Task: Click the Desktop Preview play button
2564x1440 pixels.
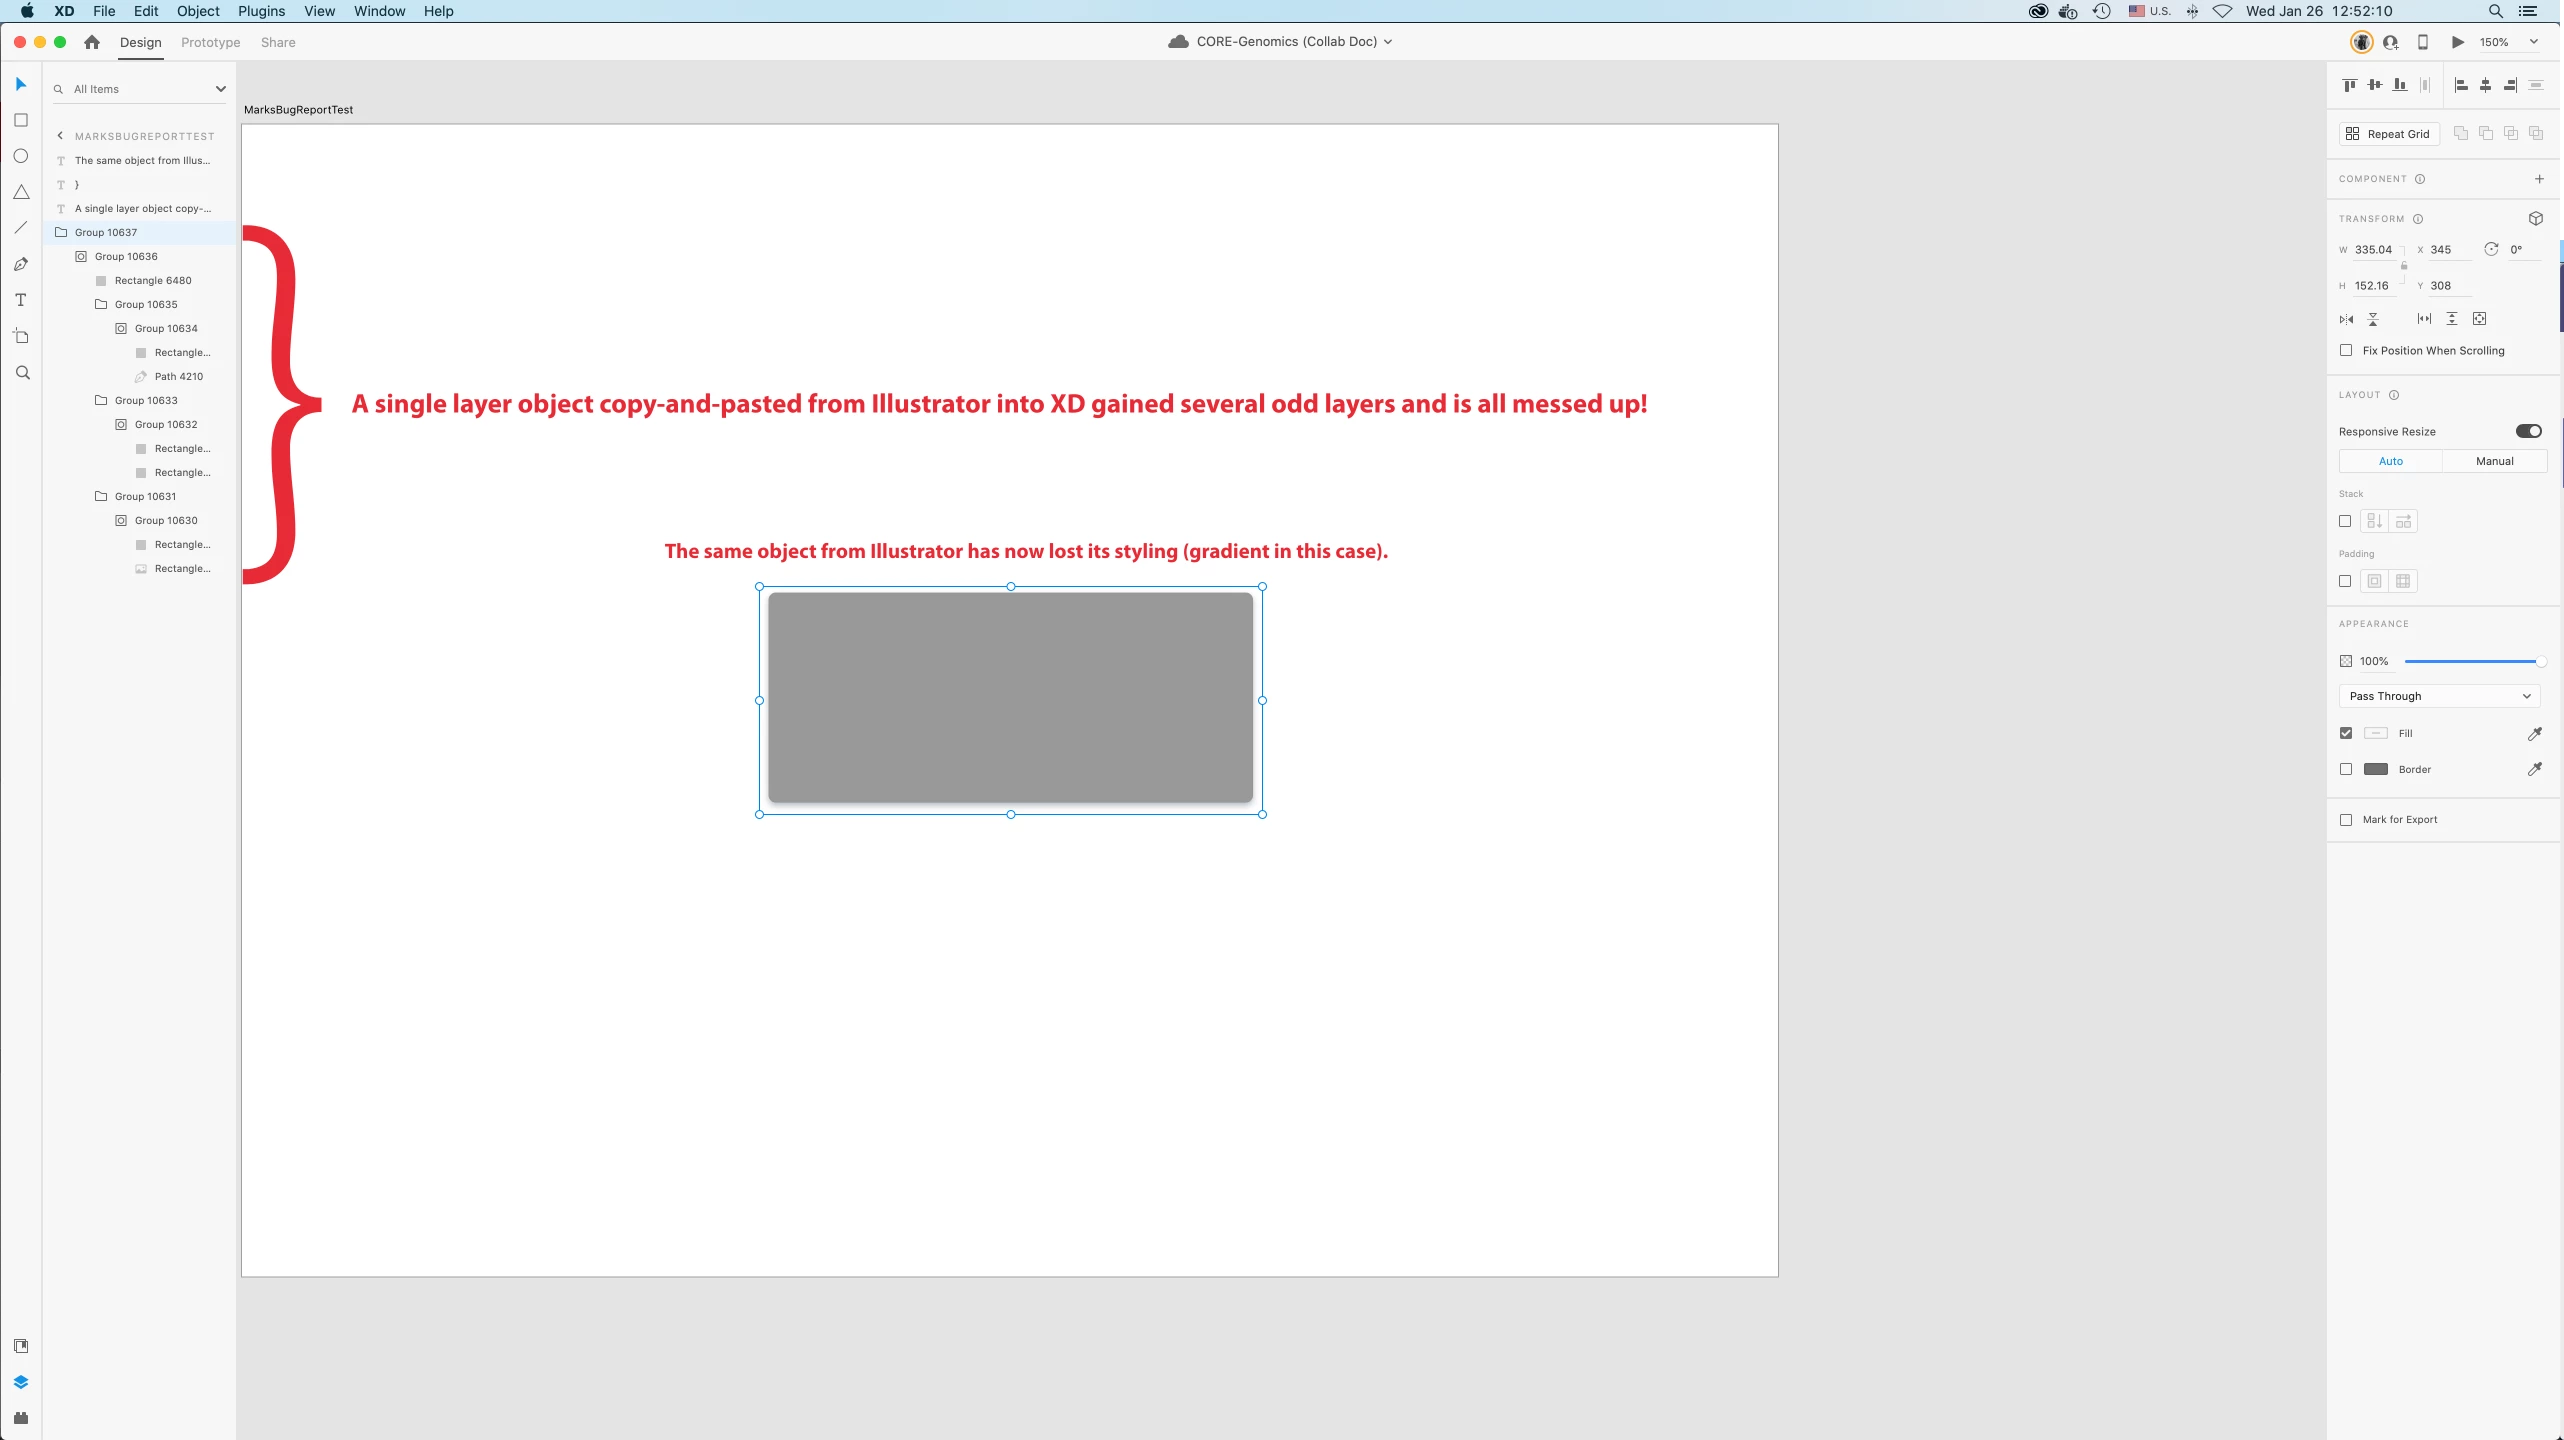Action: [2457, 42]
